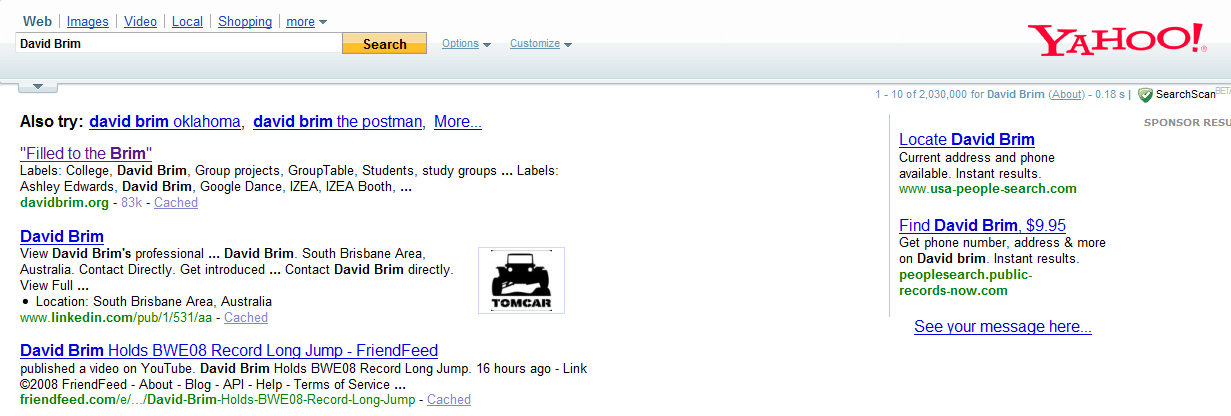Click the SearchScan label
The height and width of the screenshot is (416, 1231).
coord(1186,94)
